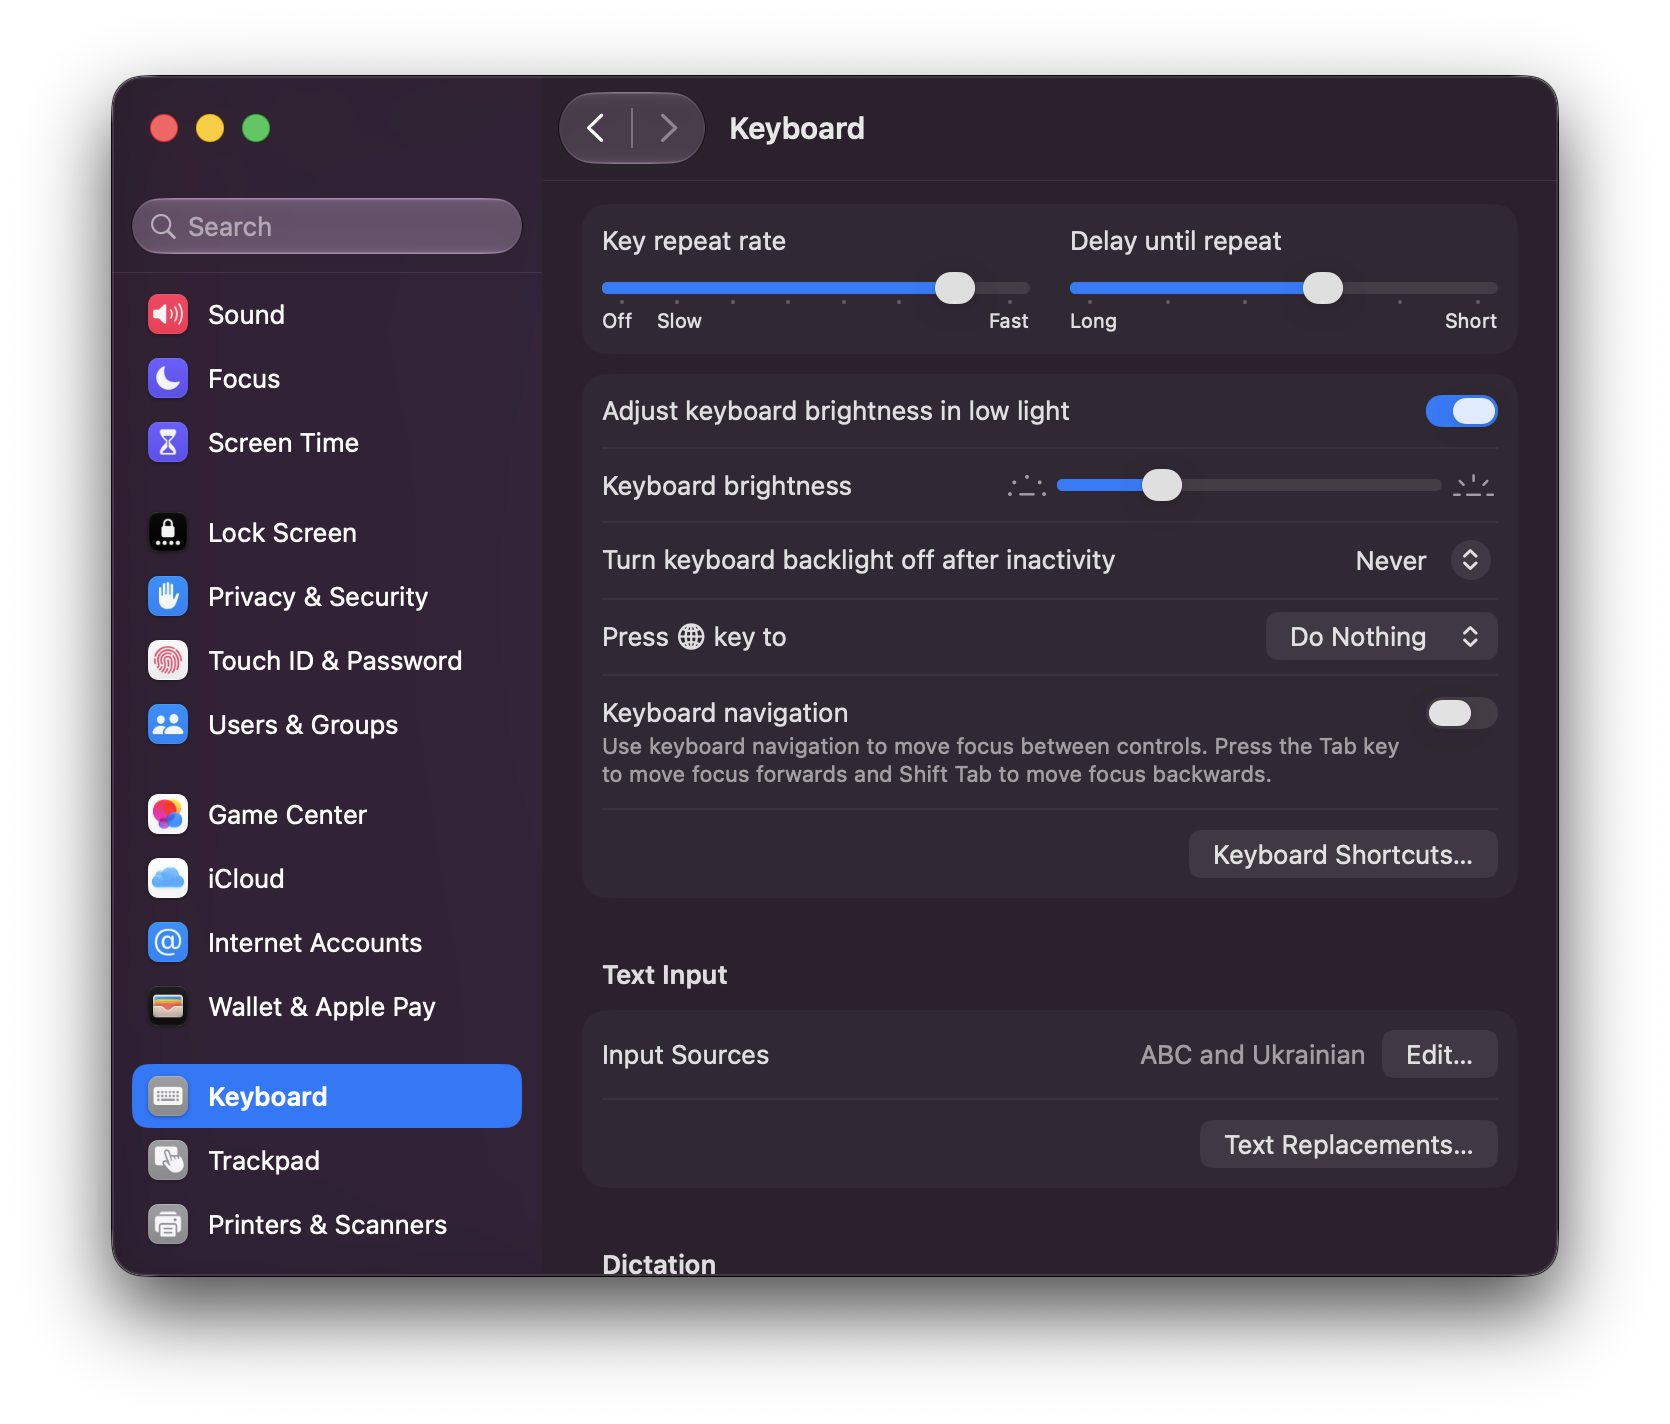Open Internet Accounts settings
Viewport: 1670px width, 1424px height.
[x=327, y=942]
